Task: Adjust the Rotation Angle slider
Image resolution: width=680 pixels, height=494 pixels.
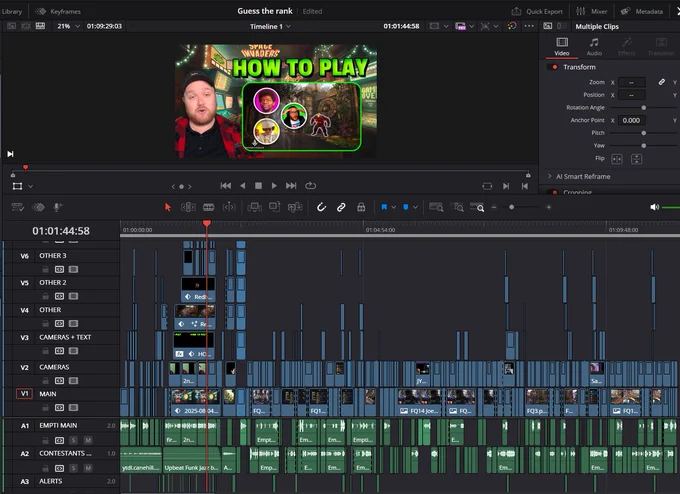Action: point(644,108)
